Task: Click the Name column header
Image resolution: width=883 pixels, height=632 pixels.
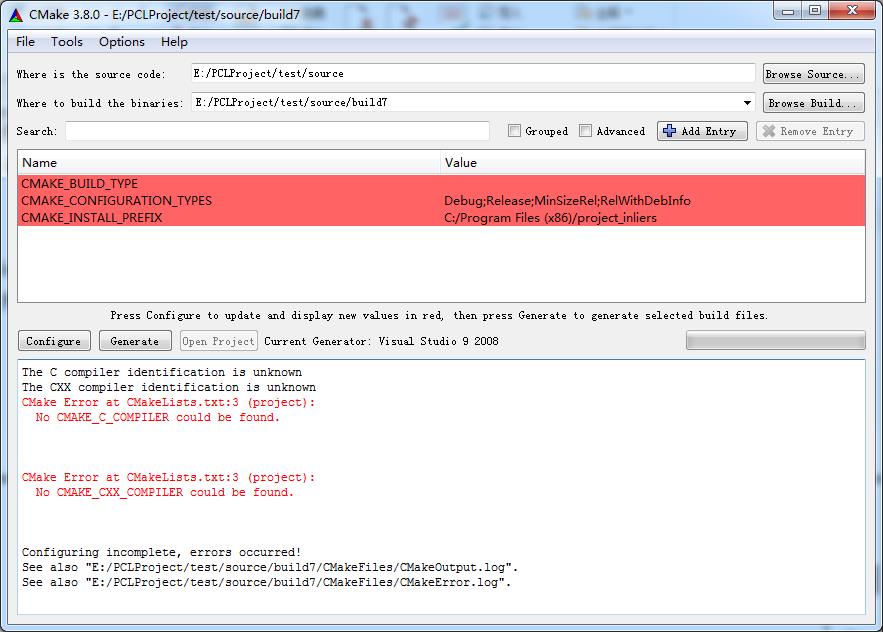Action: click(229, 163)
